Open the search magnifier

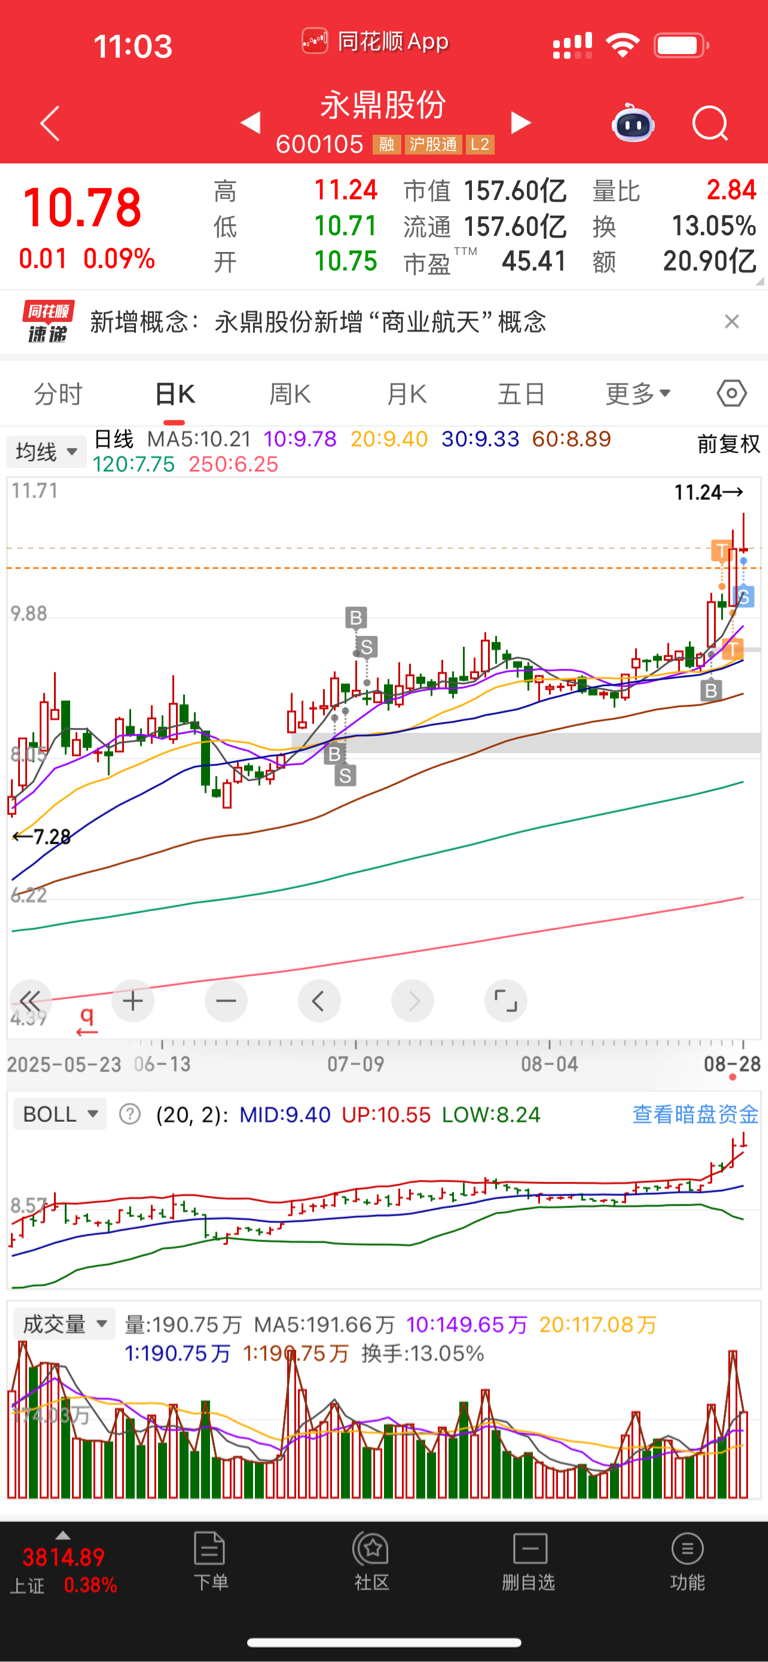710,124
